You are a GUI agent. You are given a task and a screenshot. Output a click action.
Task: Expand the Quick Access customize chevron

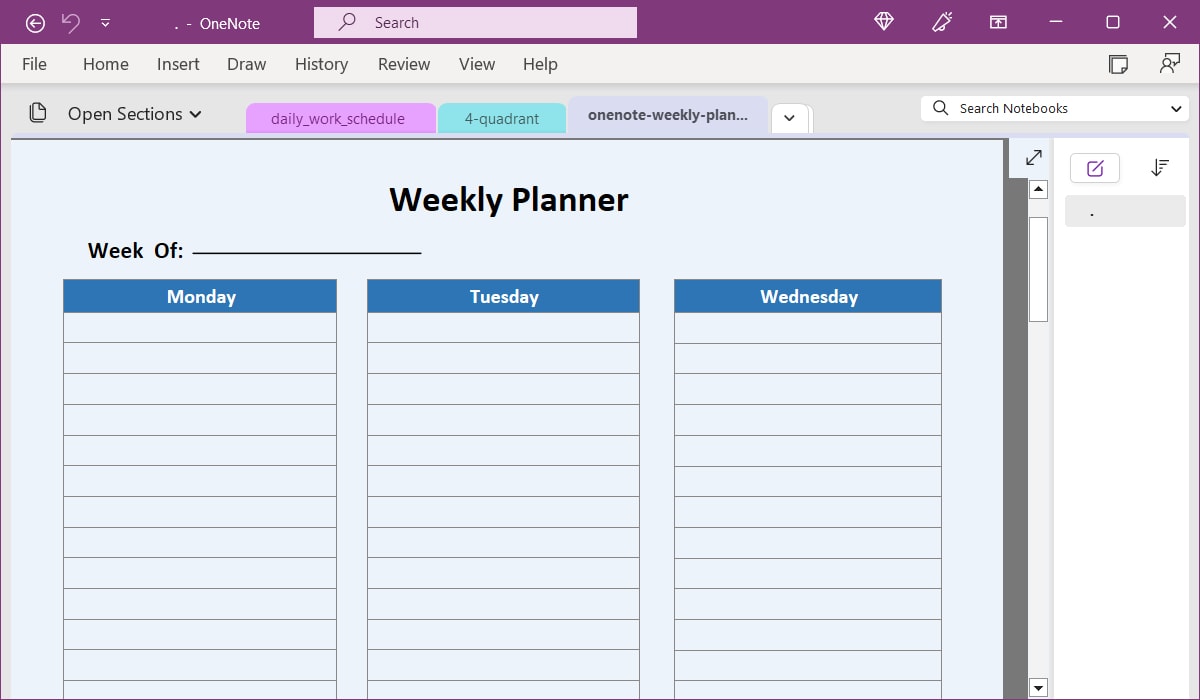point(104,21)
